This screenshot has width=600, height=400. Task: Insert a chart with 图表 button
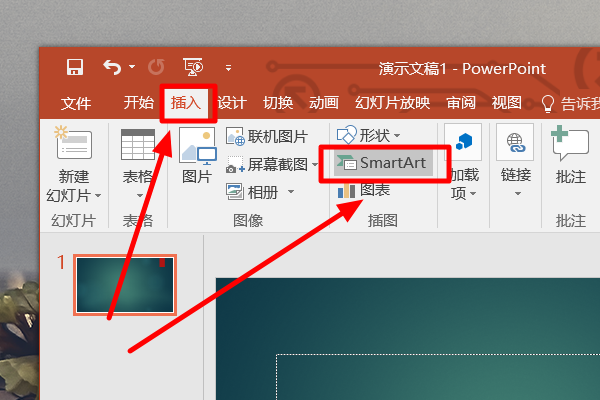(364, 190)
